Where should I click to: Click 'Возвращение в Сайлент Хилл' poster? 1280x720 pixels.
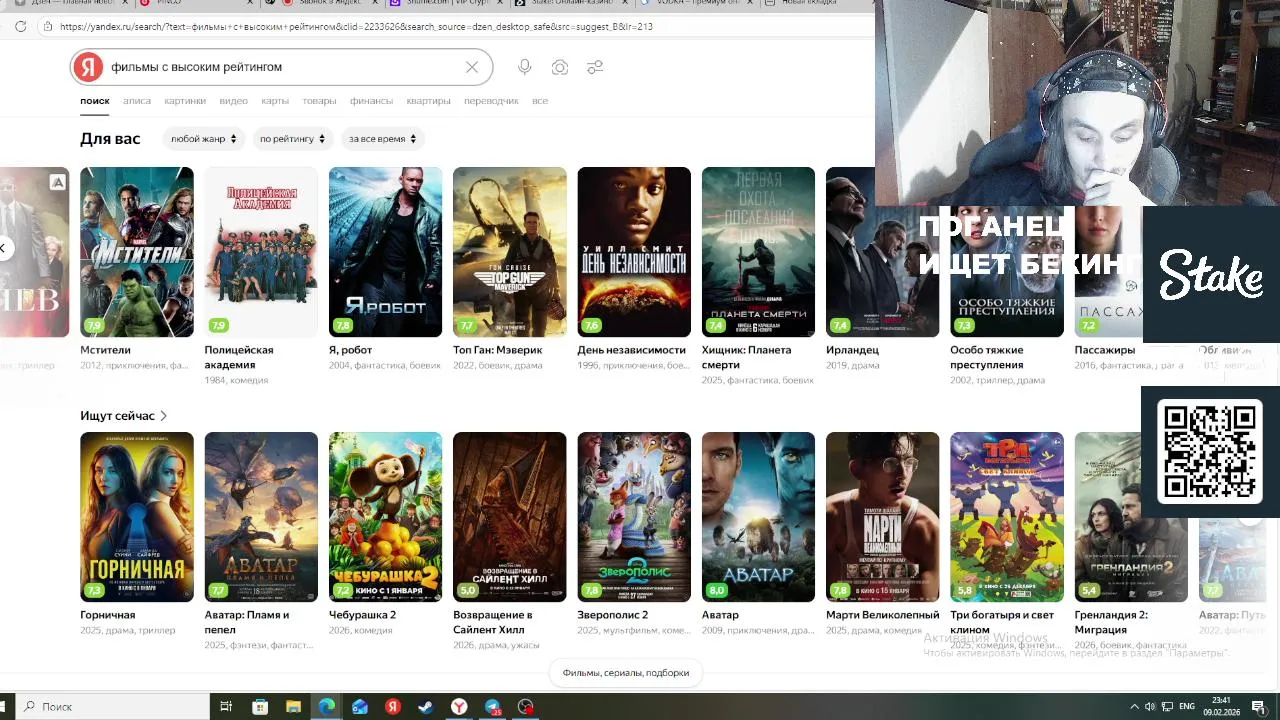click(x=509, y=517)
